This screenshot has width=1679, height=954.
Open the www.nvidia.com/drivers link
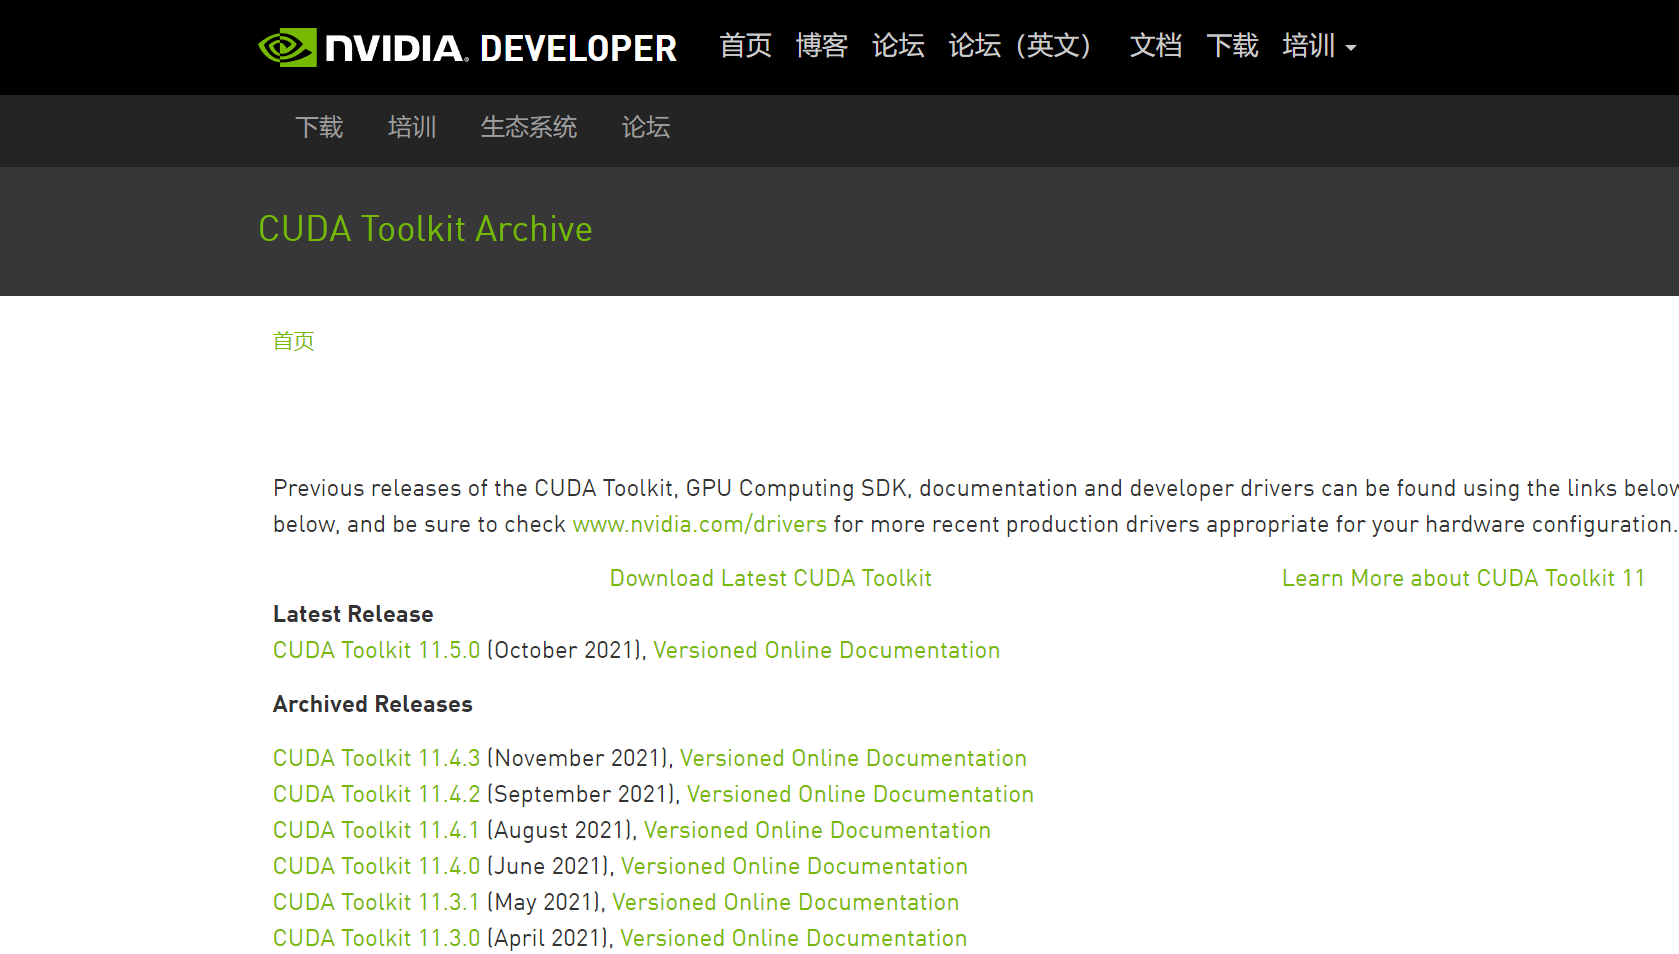coord(699,524)
